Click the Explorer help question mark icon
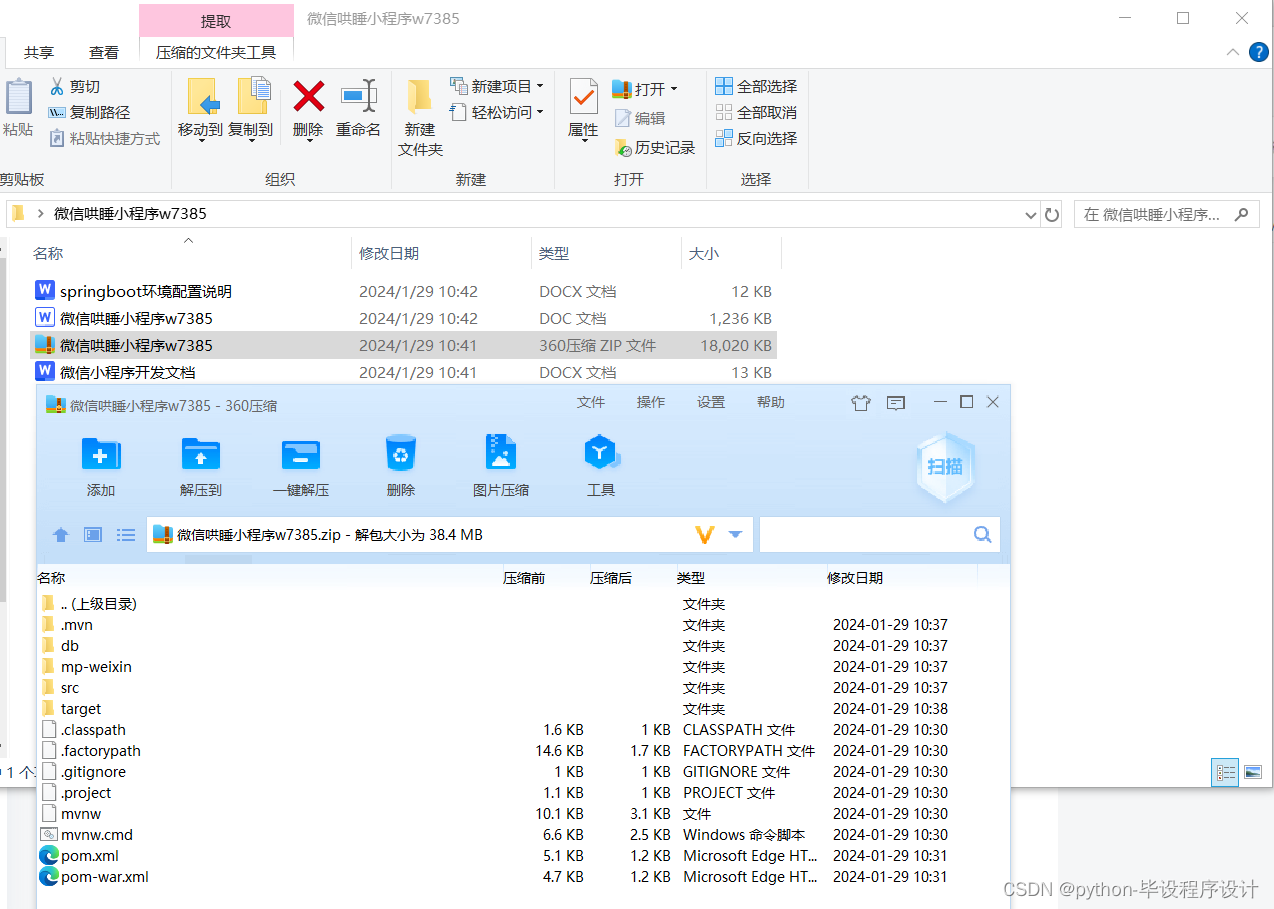 (x=1259, y=52)
